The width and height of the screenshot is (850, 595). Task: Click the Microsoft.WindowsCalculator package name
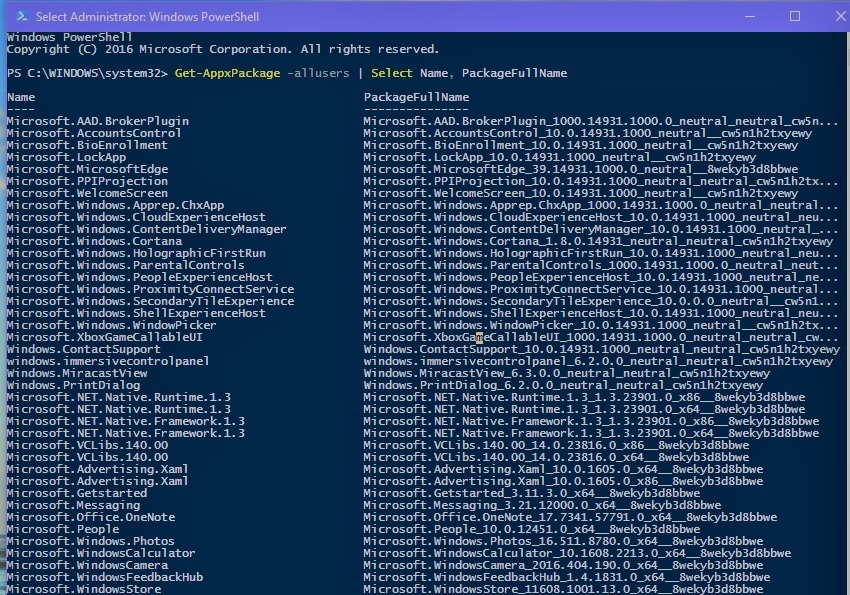click(x=94, y=553)
